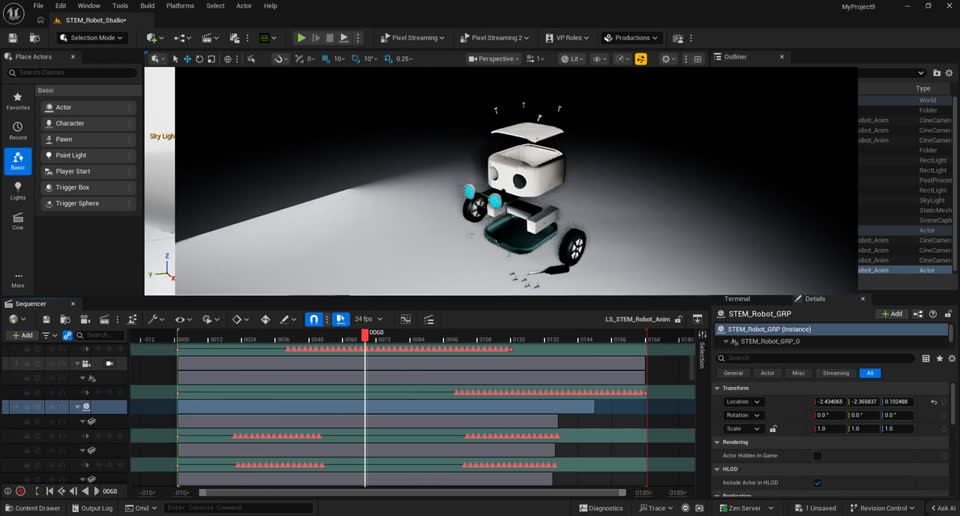Click the Sequencer horizontal time range scrollbar
Viewport: 960px width, 516px height.
412,493
